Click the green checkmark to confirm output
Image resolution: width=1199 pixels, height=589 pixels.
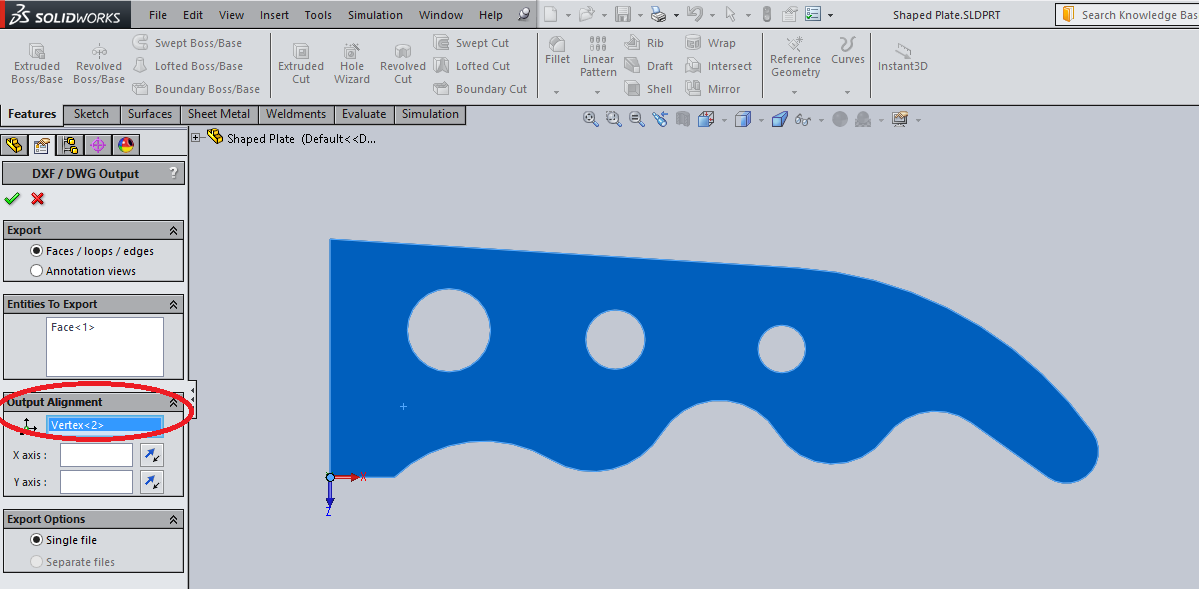12,199
